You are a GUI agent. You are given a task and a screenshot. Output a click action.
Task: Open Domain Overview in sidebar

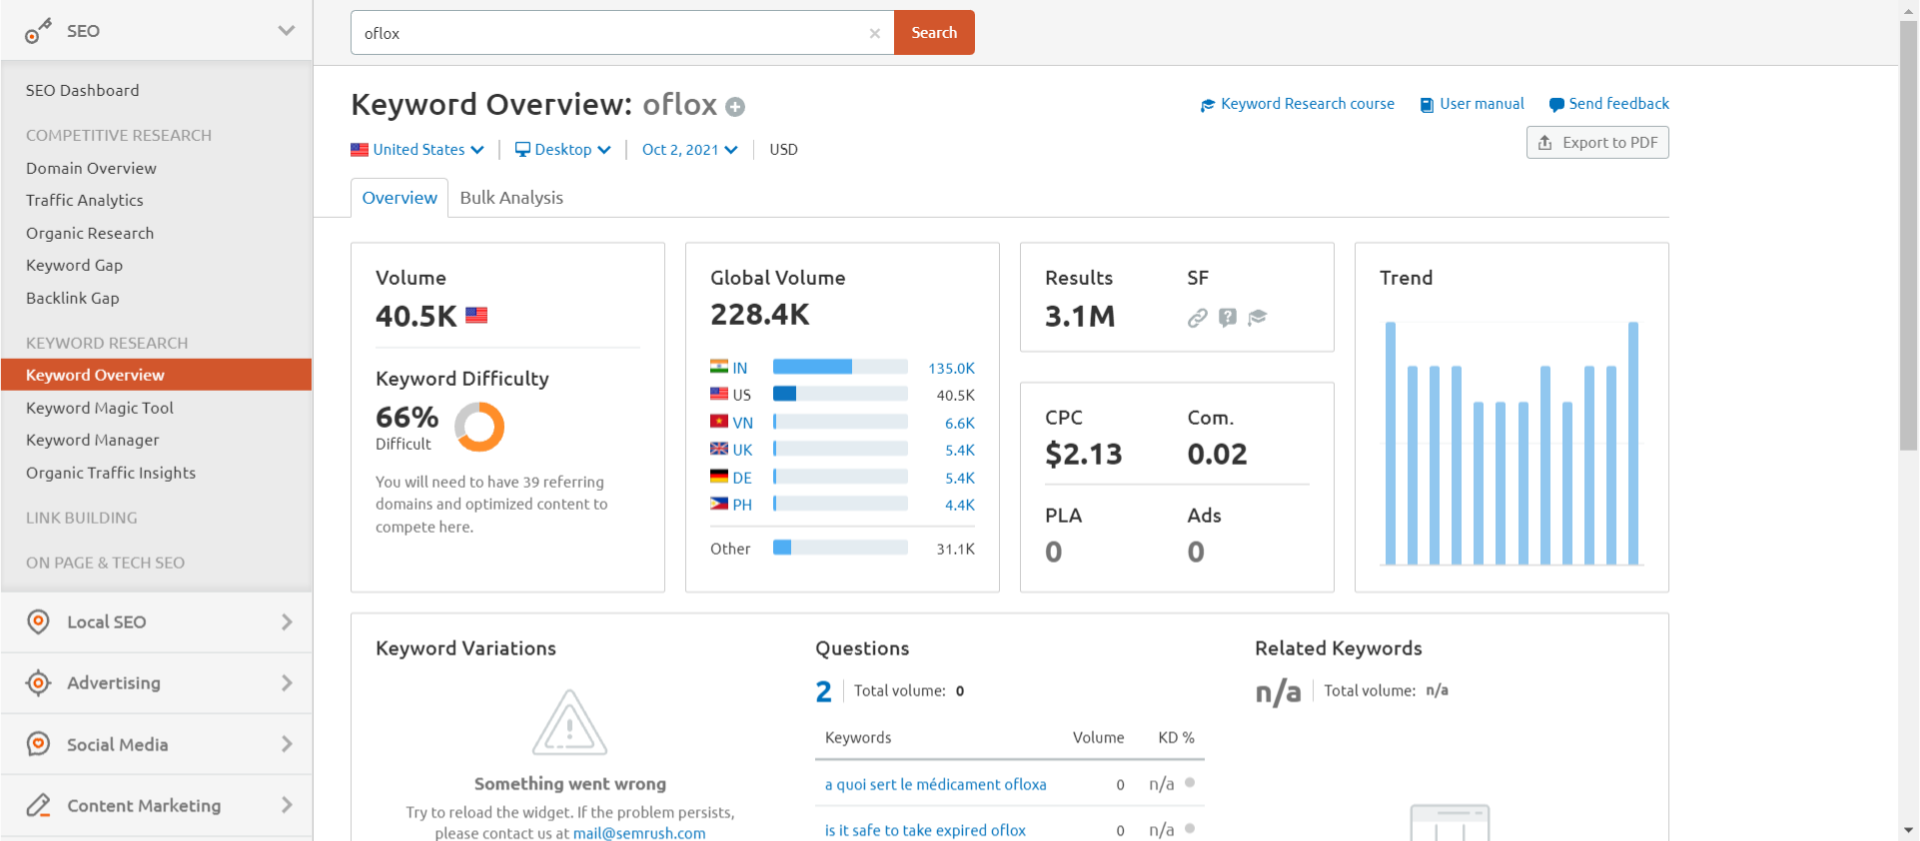point(91,168)
